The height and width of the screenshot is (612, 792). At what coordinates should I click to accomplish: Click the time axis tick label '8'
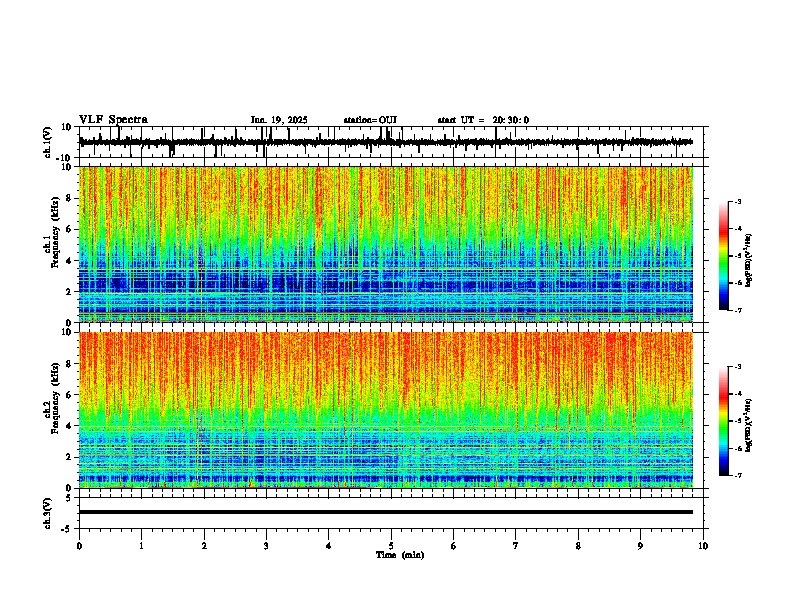(x=578, y=546)
